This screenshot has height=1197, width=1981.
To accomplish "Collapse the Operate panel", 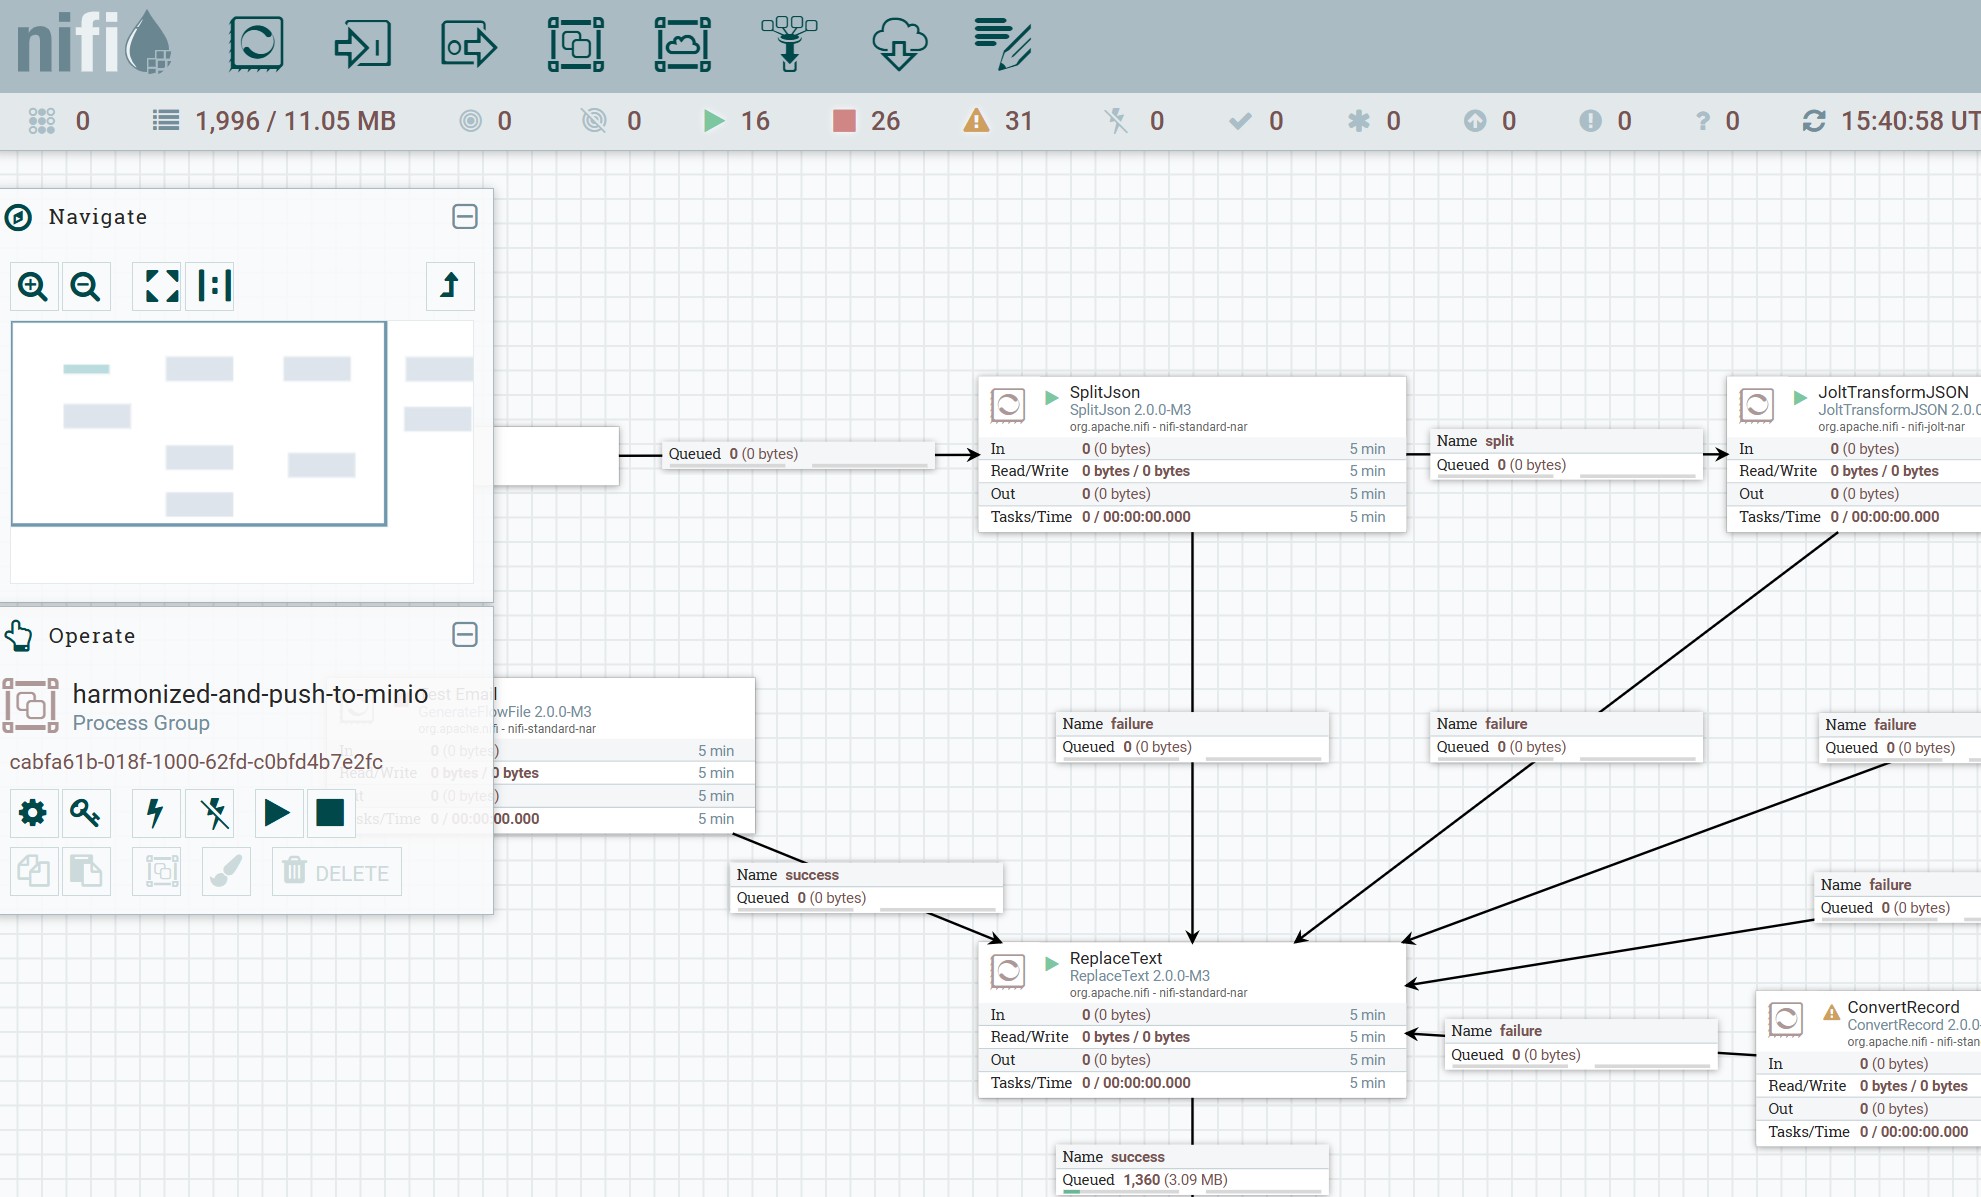I will (x=465, y=635).
